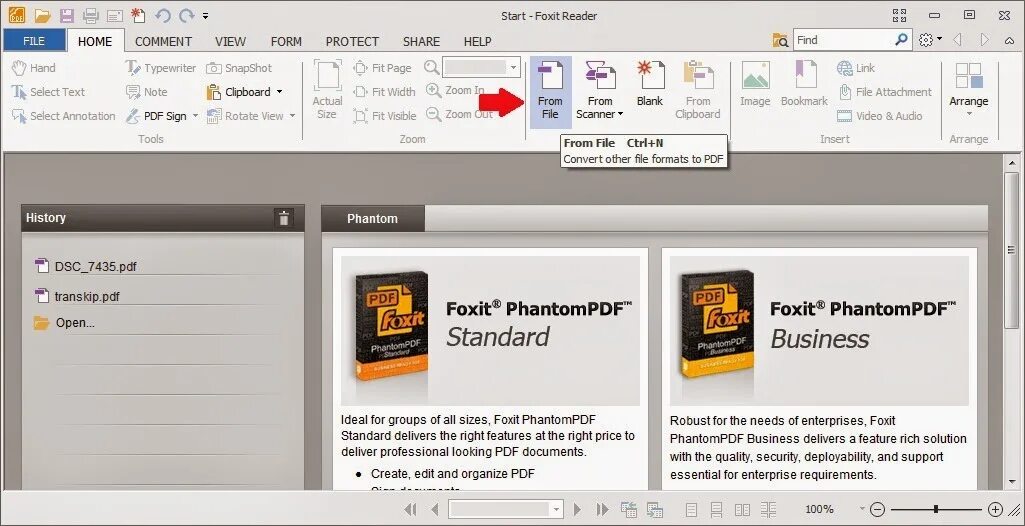Screen dimensions: 1025x526
Task: Insert an Image
Action: [x=755, y=85]
